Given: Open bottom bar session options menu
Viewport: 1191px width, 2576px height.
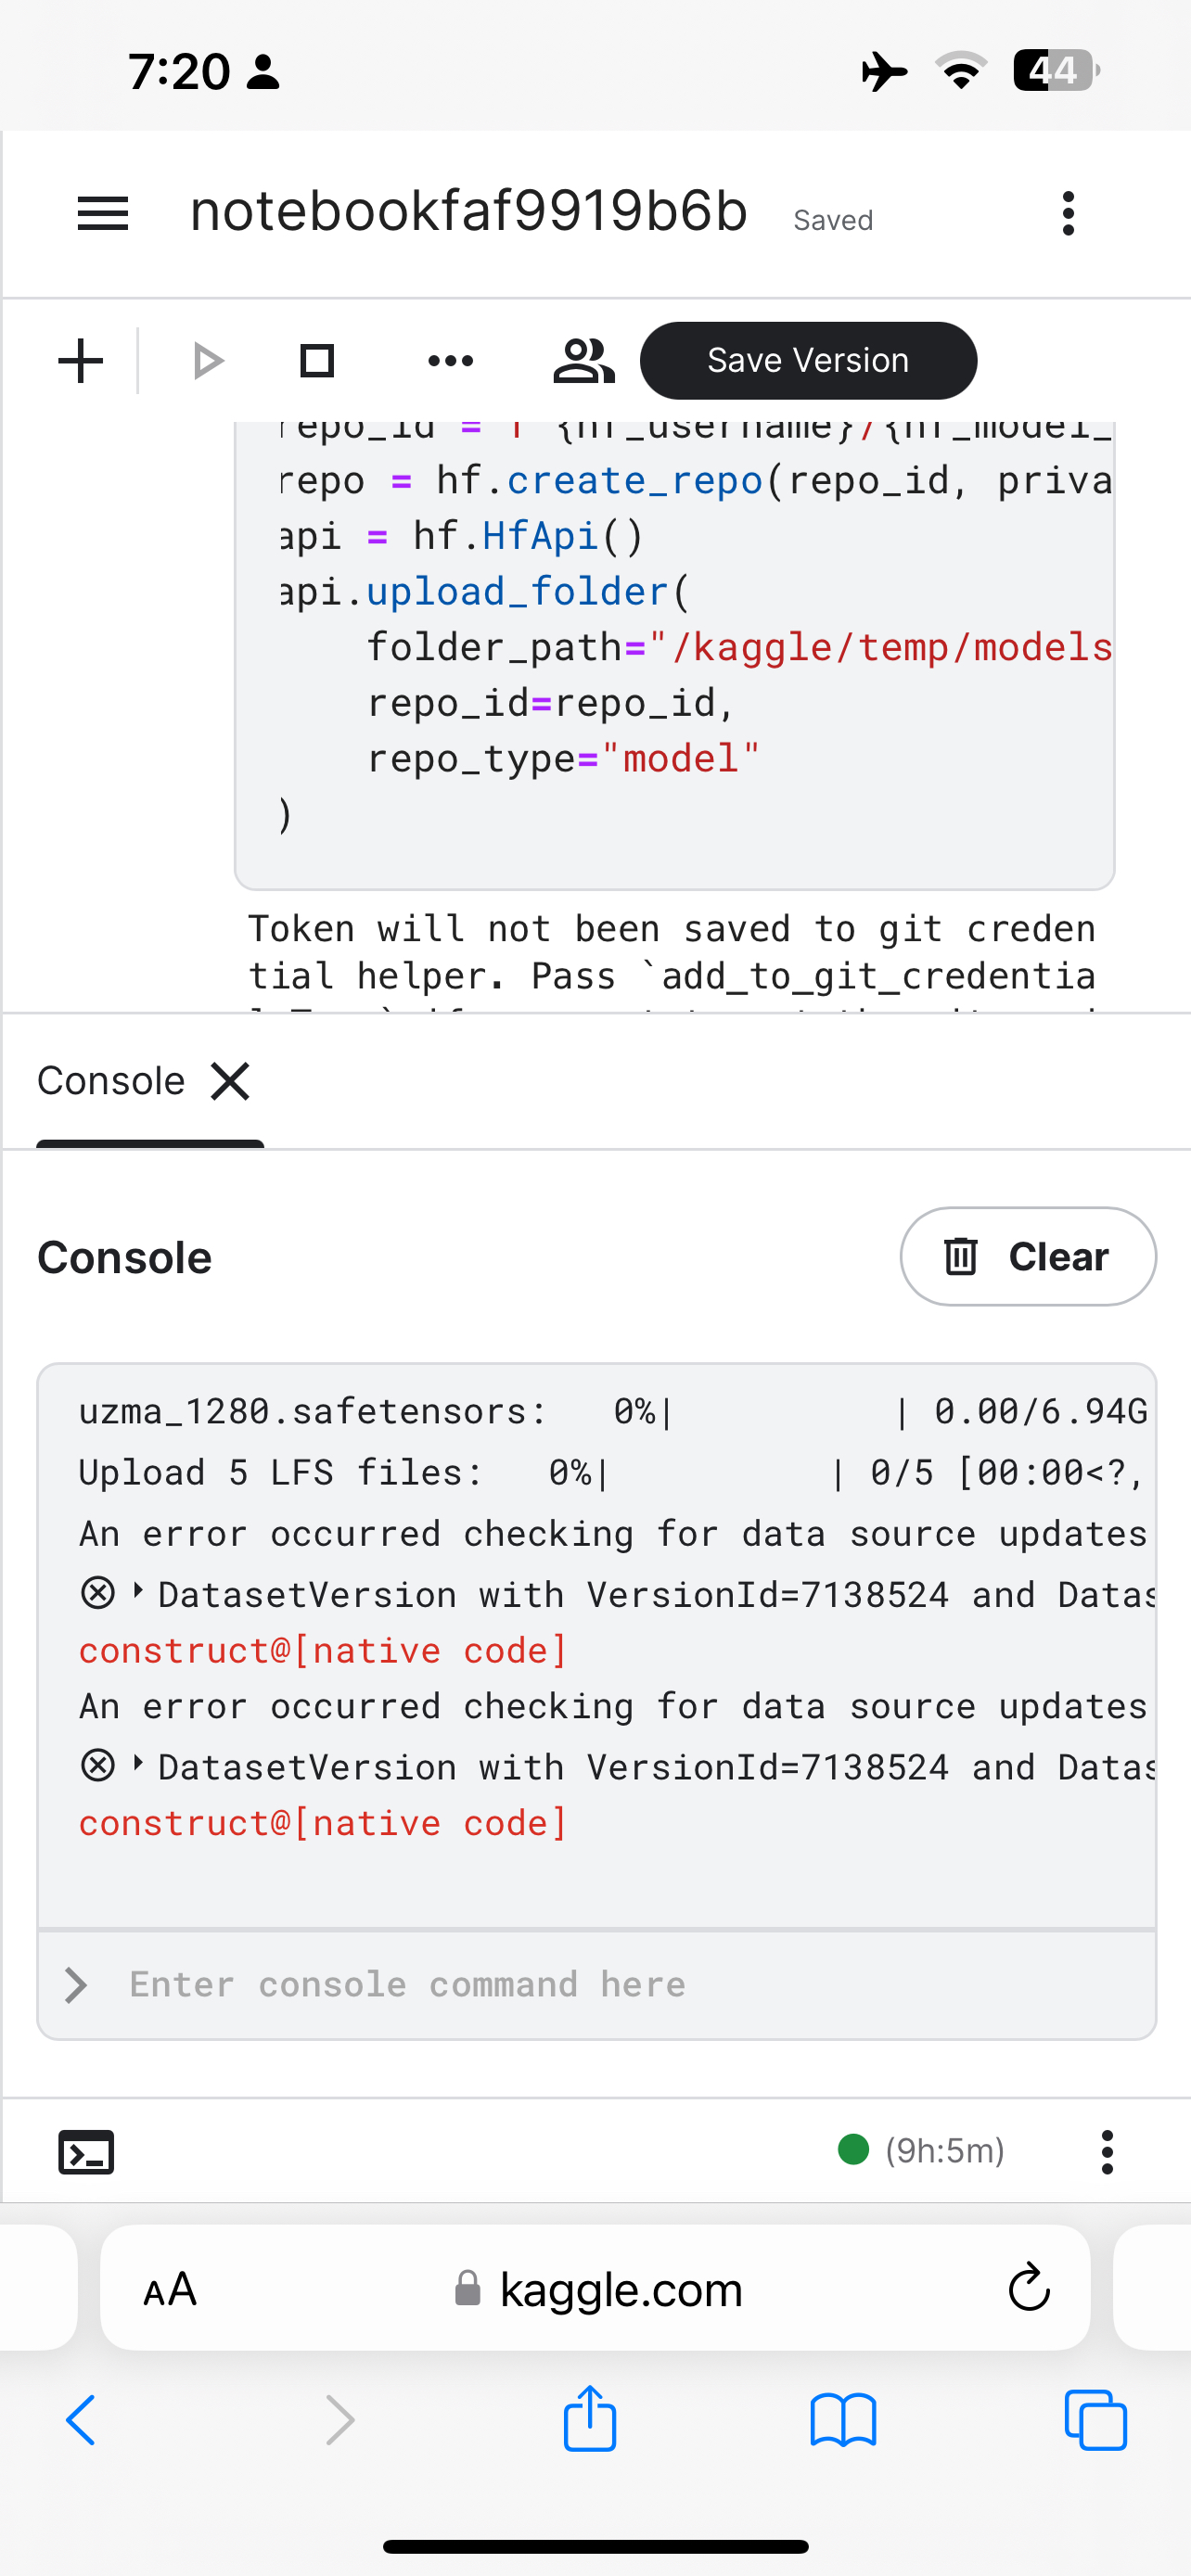Looking at the screenshot, I should (x=1106, y=2151).
